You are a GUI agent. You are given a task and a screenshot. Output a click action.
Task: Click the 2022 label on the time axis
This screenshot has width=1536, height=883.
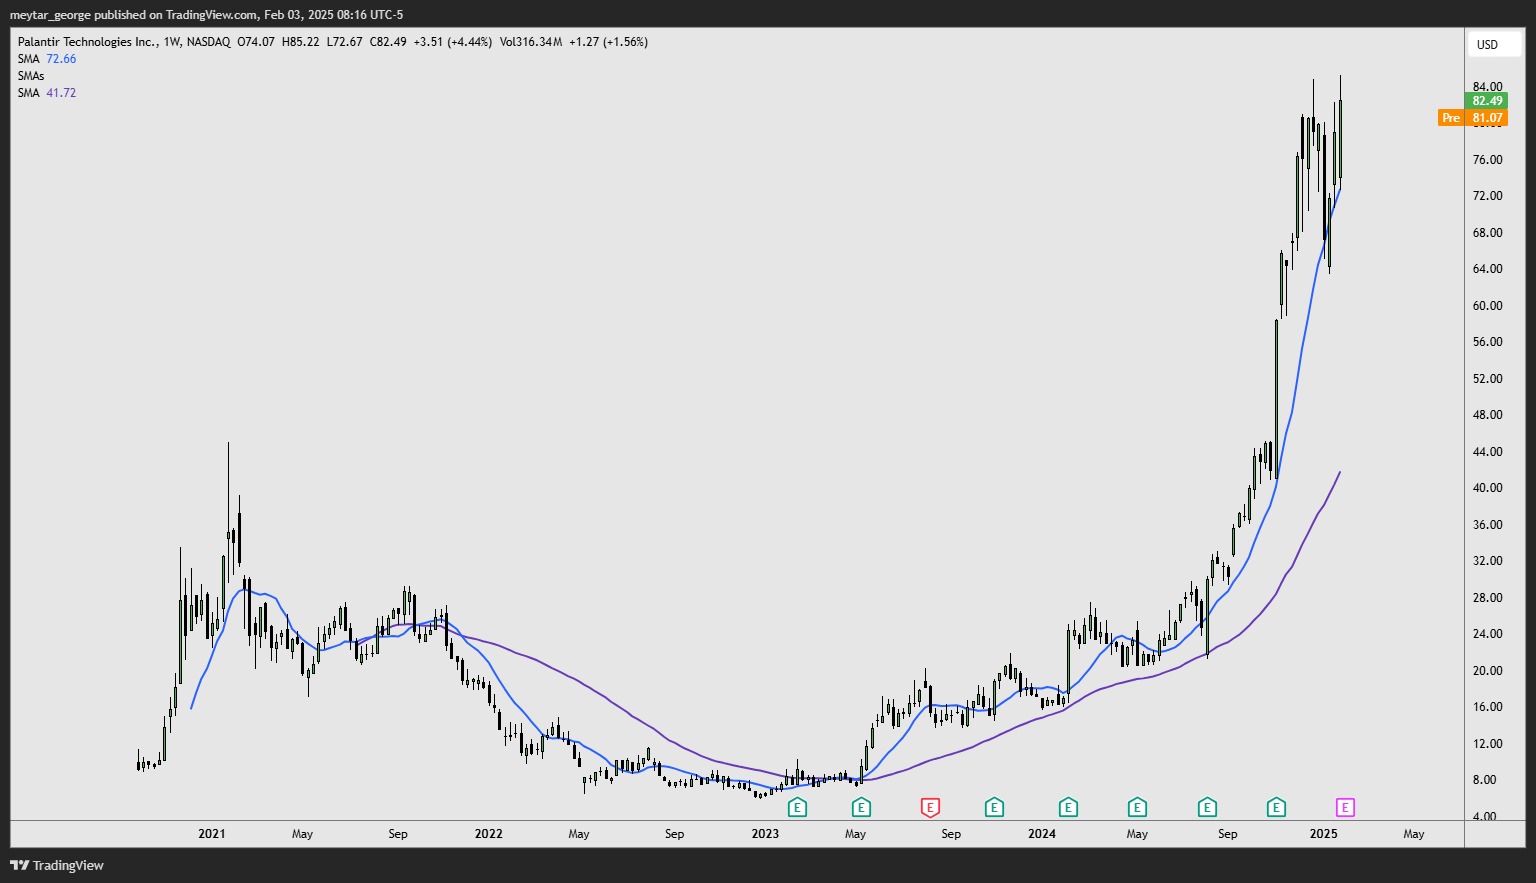click(489, 834)
